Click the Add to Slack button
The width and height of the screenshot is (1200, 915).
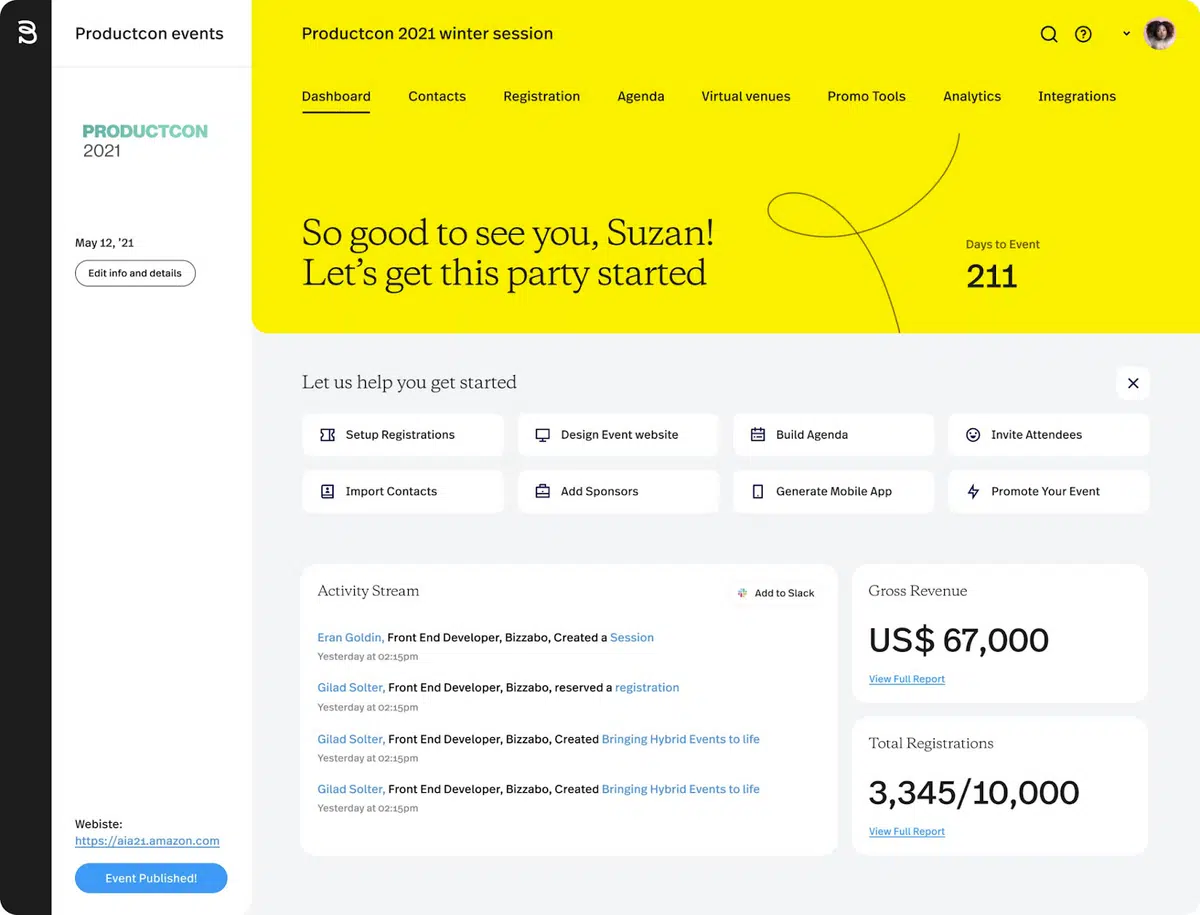776,593
